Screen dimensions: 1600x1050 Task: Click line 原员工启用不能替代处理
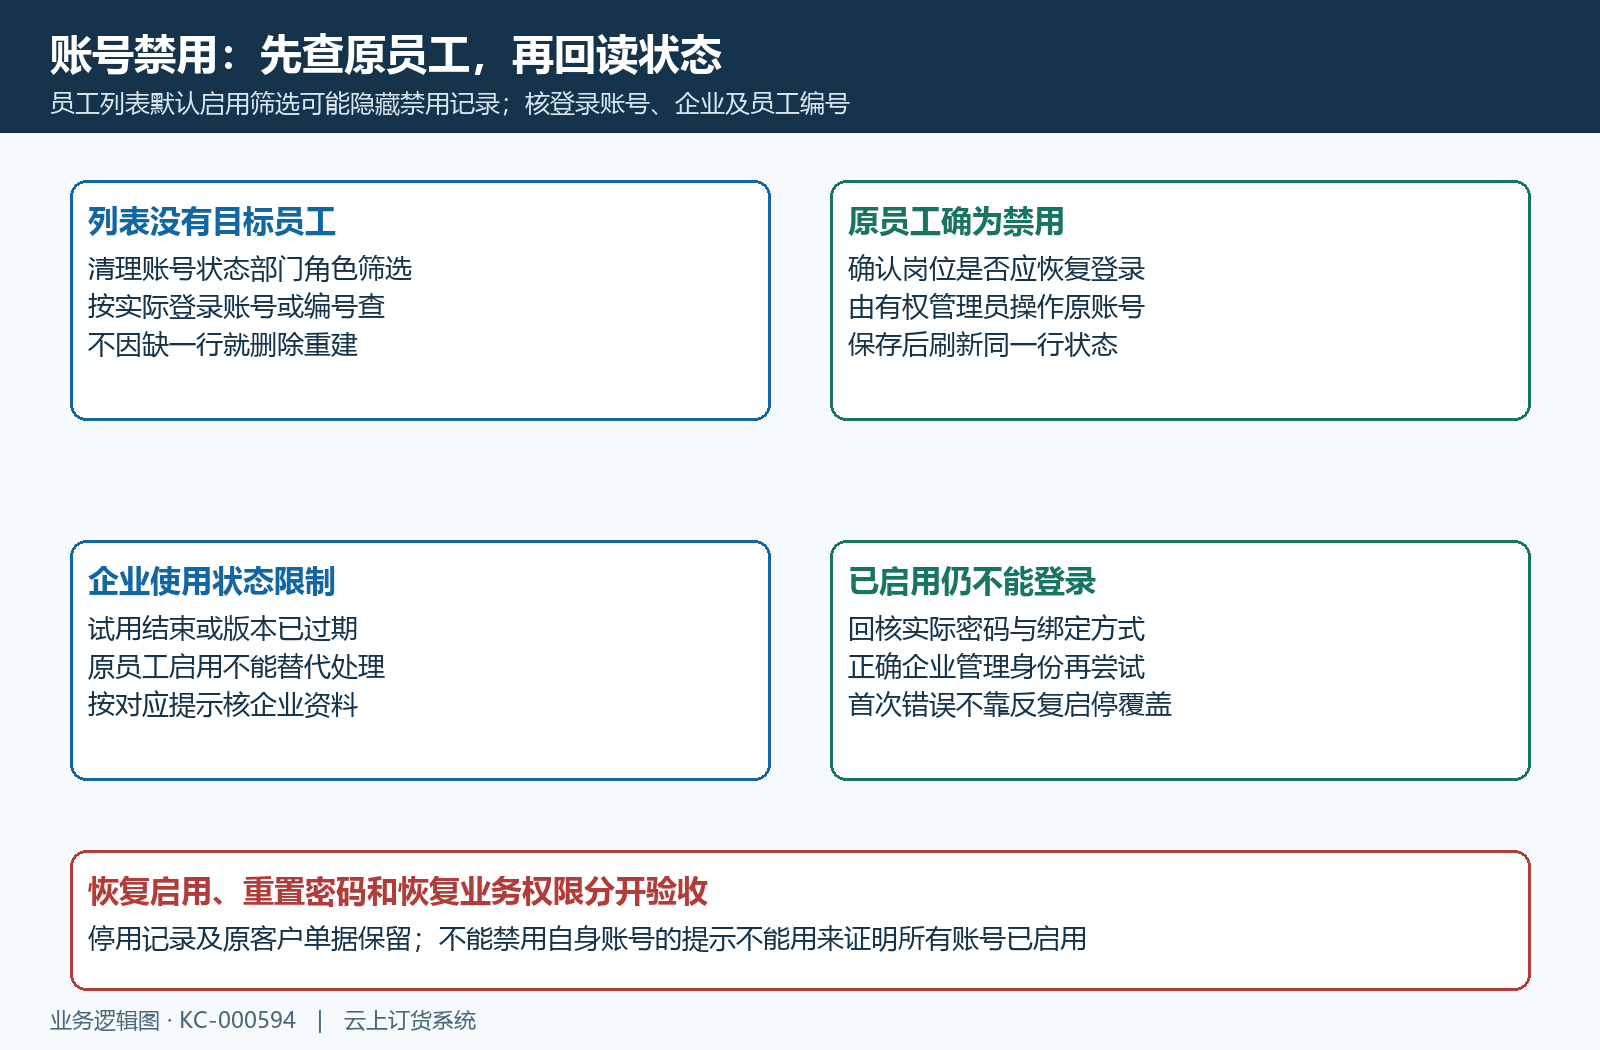tap(237, 667)
